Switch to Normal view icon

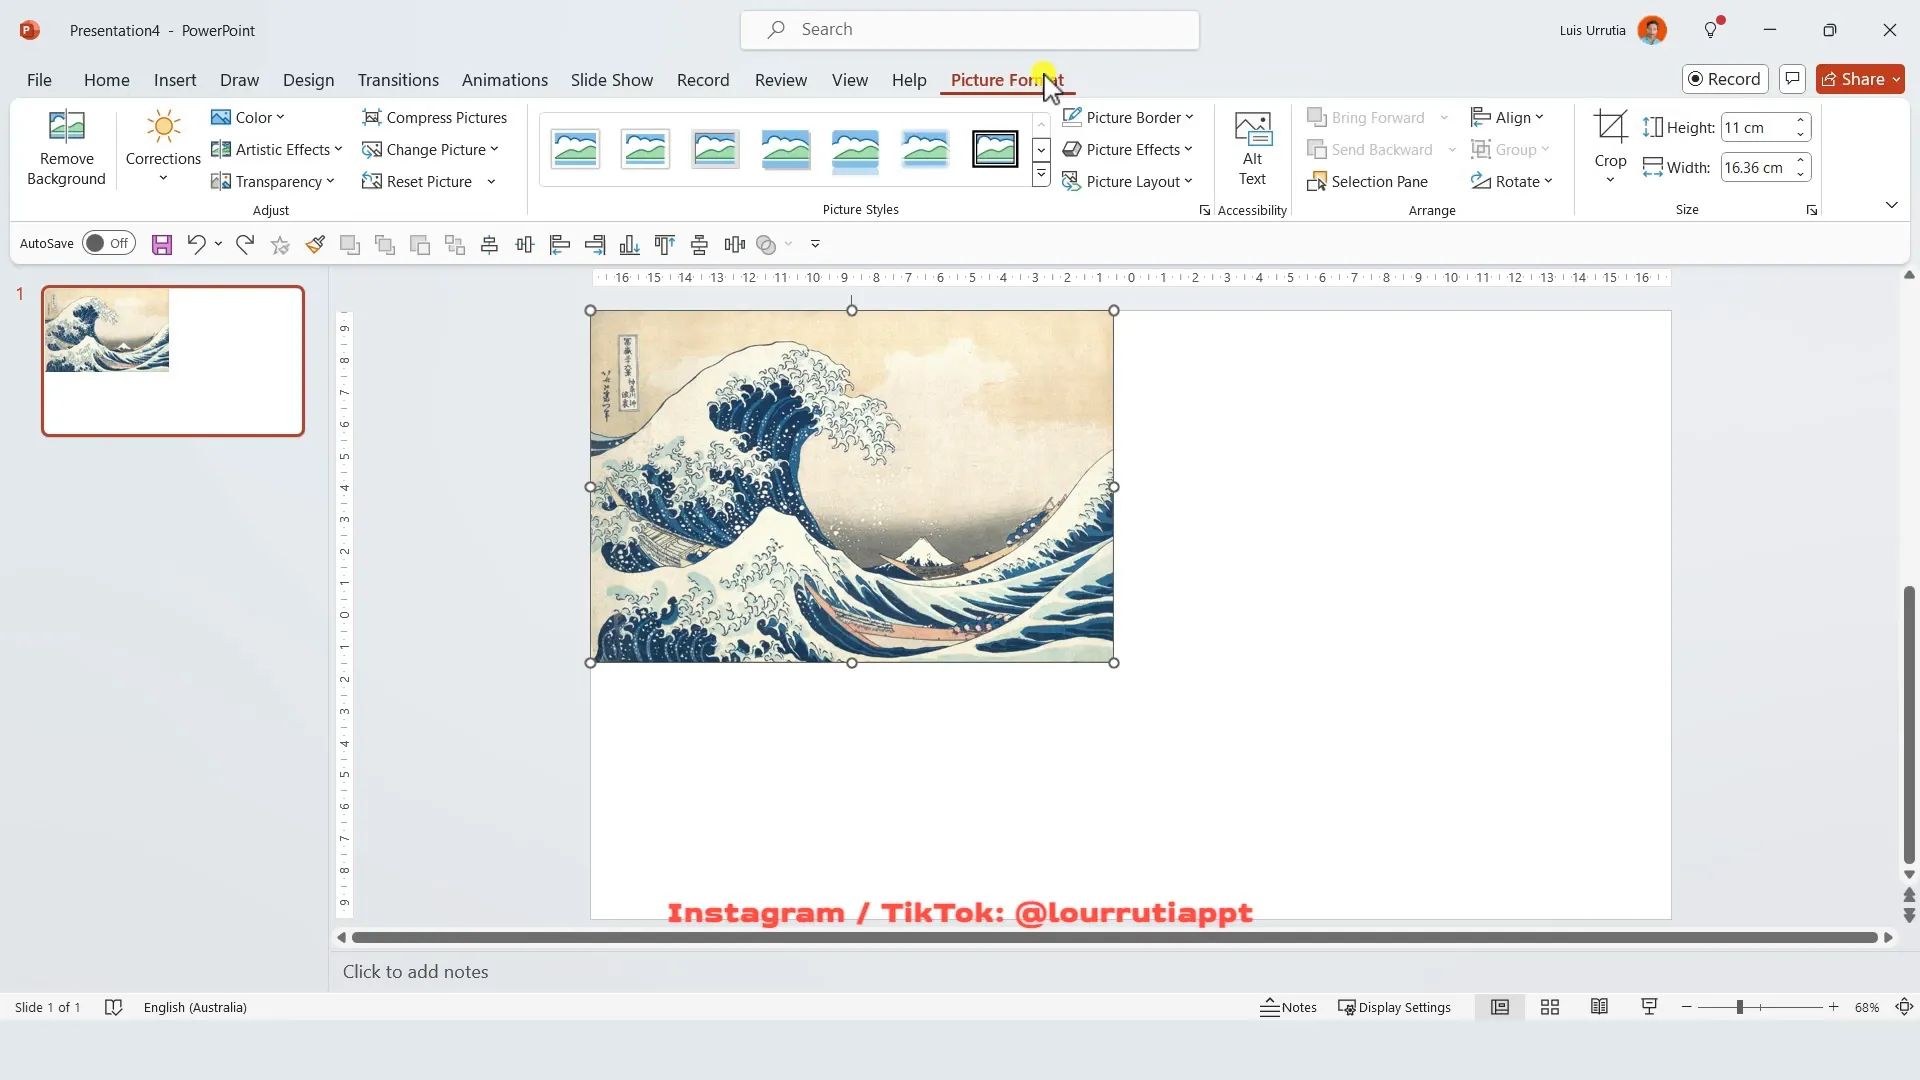coord(1500,1007)
